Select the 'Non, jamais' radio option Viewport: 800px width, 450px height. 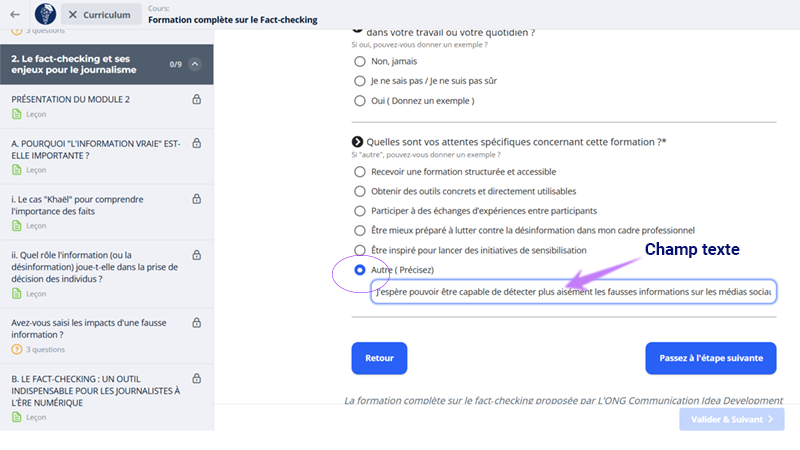360,61
